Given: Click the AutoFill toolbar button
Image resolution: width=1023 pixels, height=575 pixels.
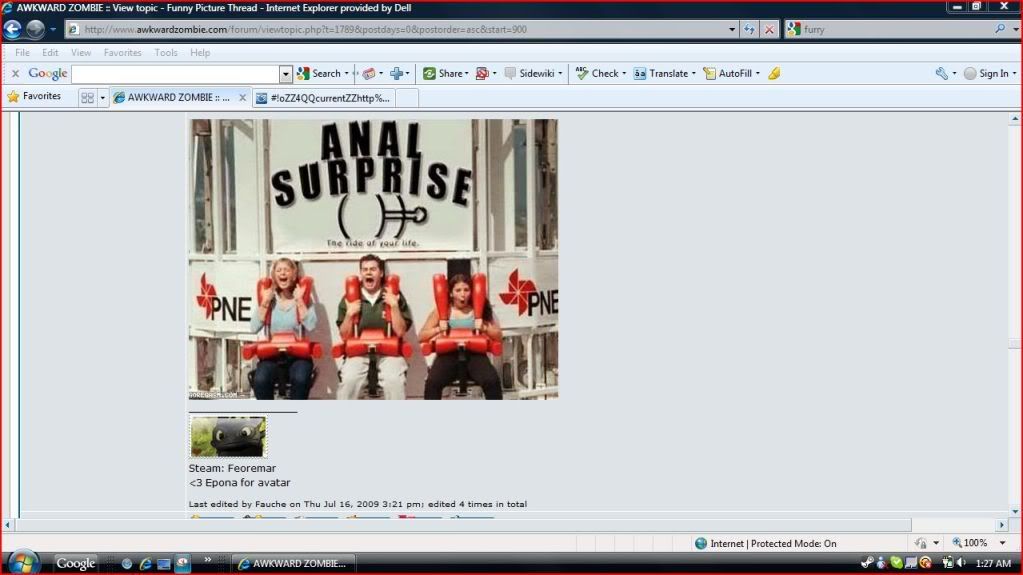Looking at the screenshot, I should 729,73.
